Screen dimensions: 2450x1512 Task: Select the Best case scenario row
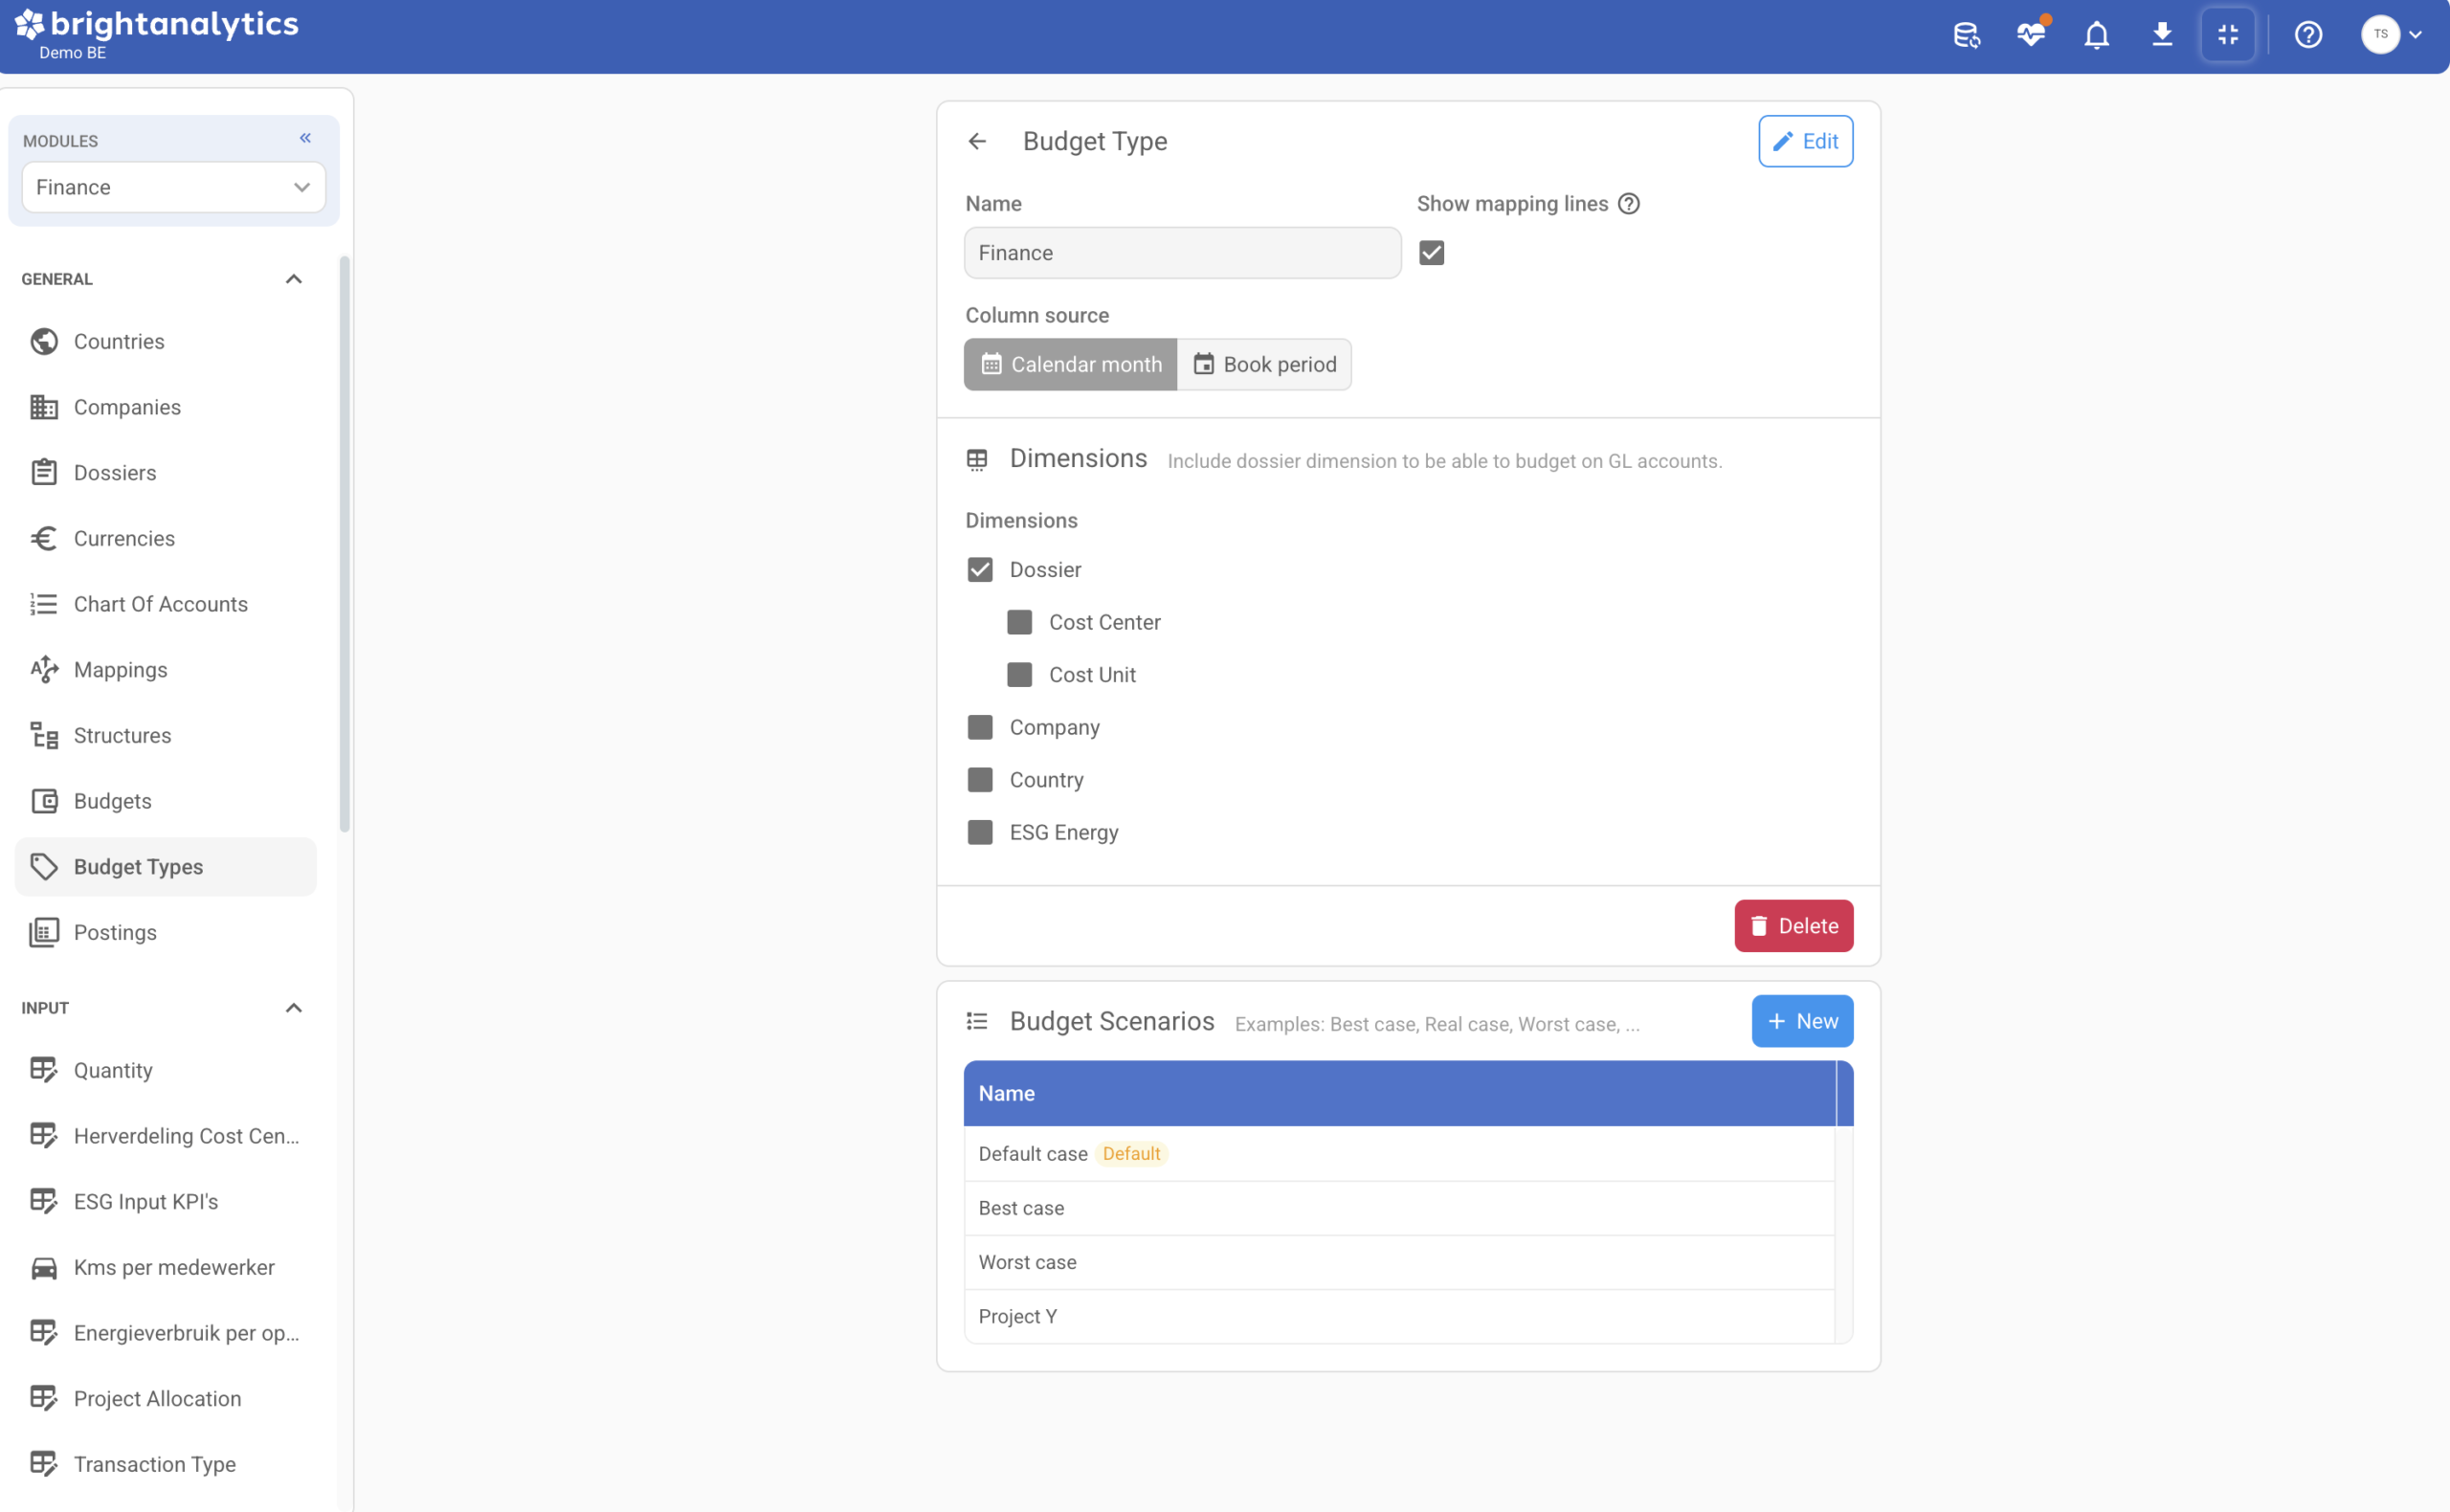point(1399,1208)
